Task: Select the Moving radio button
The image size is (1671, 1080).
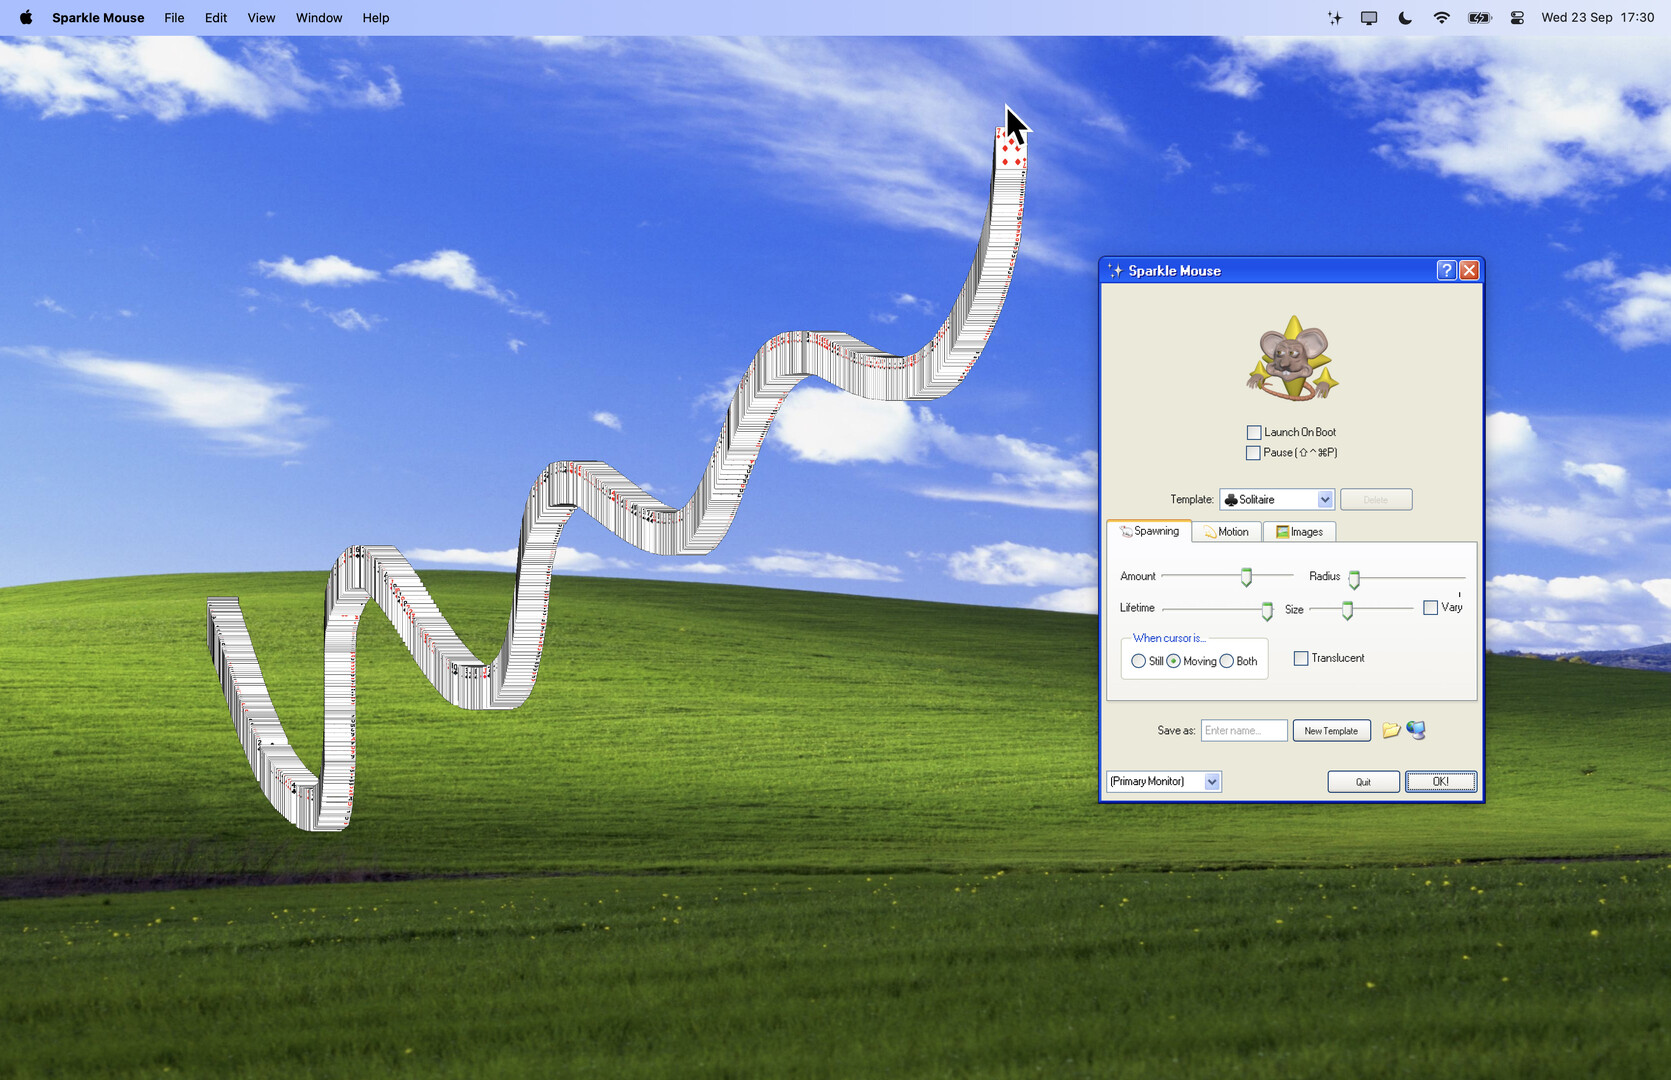Action: click(x=1173, y=661)
